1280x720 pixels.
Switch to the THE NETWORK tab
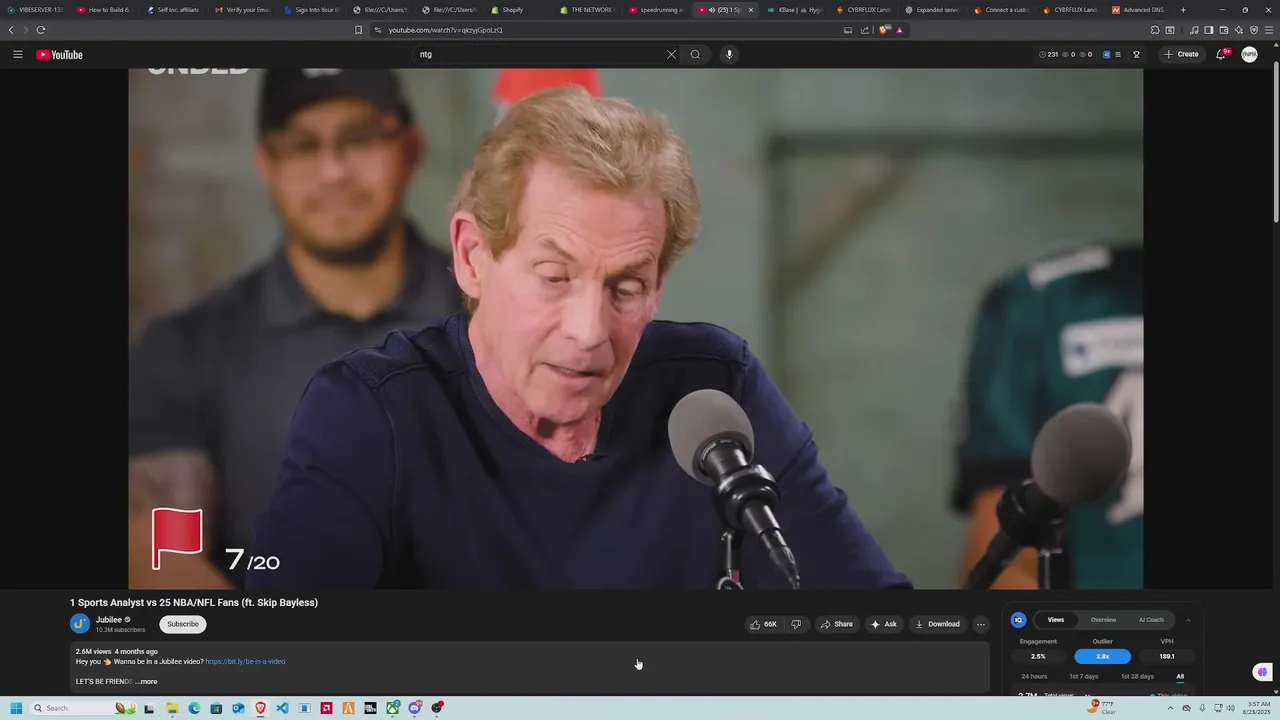click(590, 10)
